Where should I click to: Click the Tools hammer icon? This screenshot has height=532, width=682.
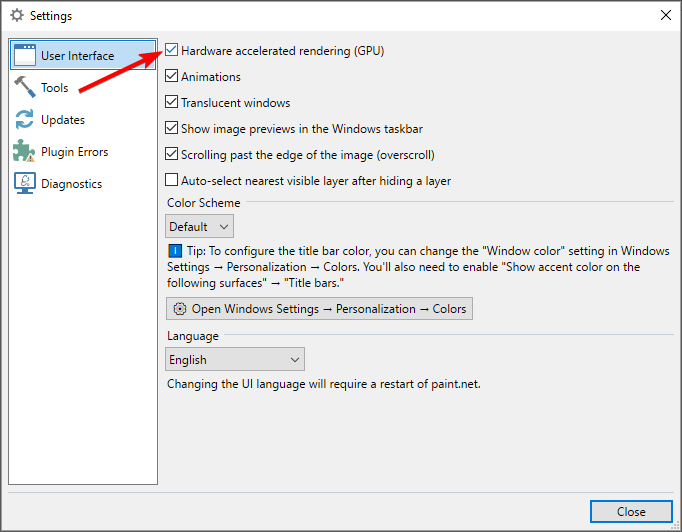(x=25, y=87)
